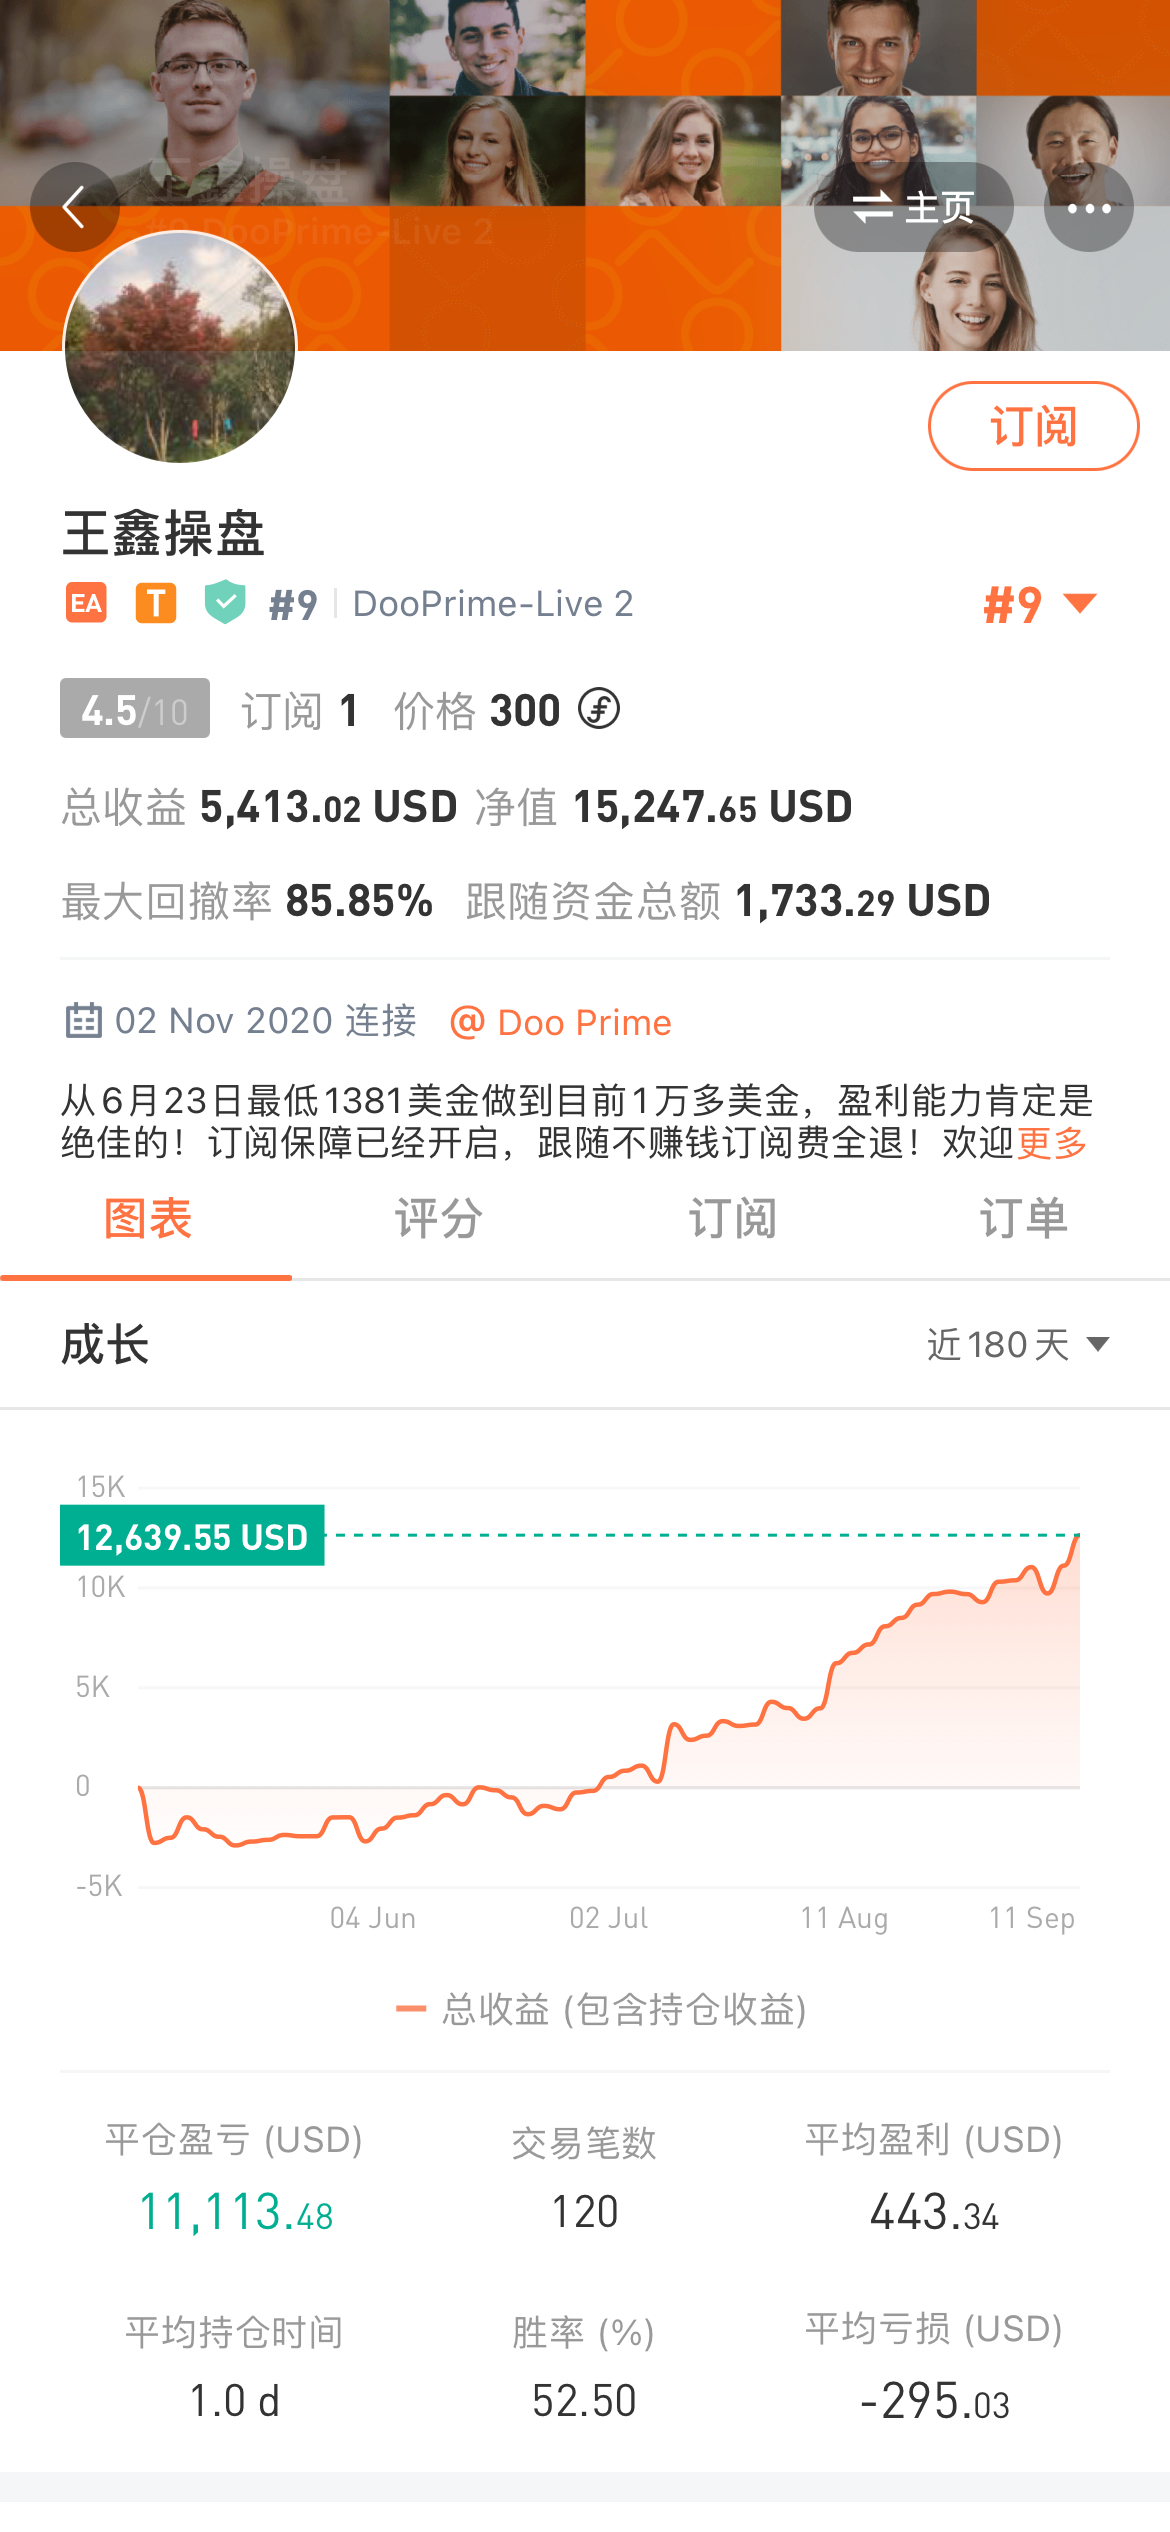Tap the orange T badge icon
Screen dimensions: 1170x2532
coord(156,603)
